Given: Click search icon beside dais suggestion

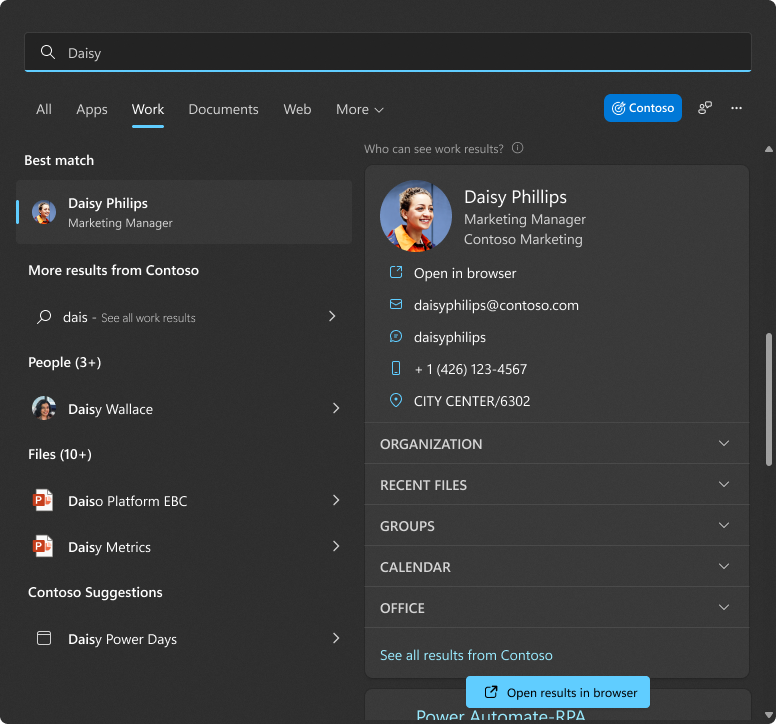Looking at the screenshot, I should (44, 317).
